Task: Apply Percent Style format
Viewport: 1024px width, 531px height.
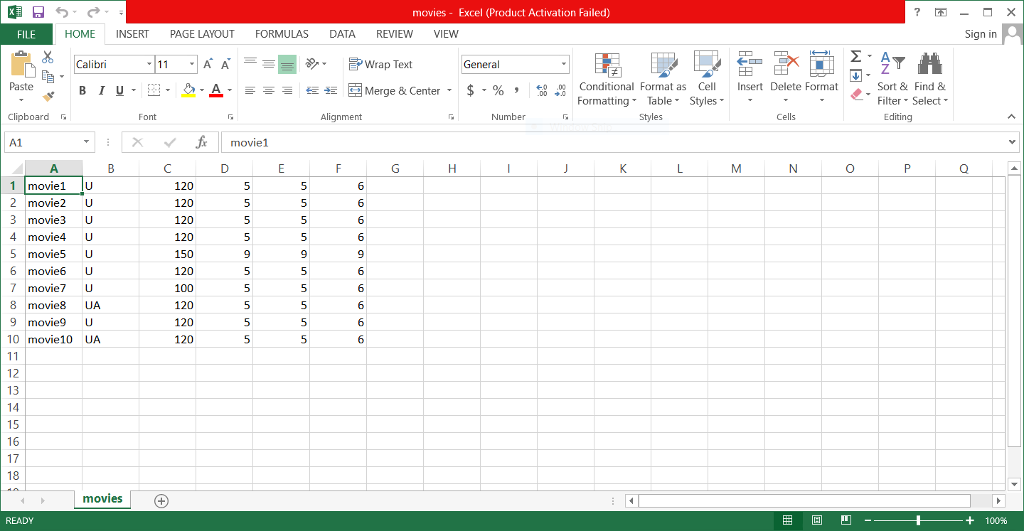Action: [498, 90]
